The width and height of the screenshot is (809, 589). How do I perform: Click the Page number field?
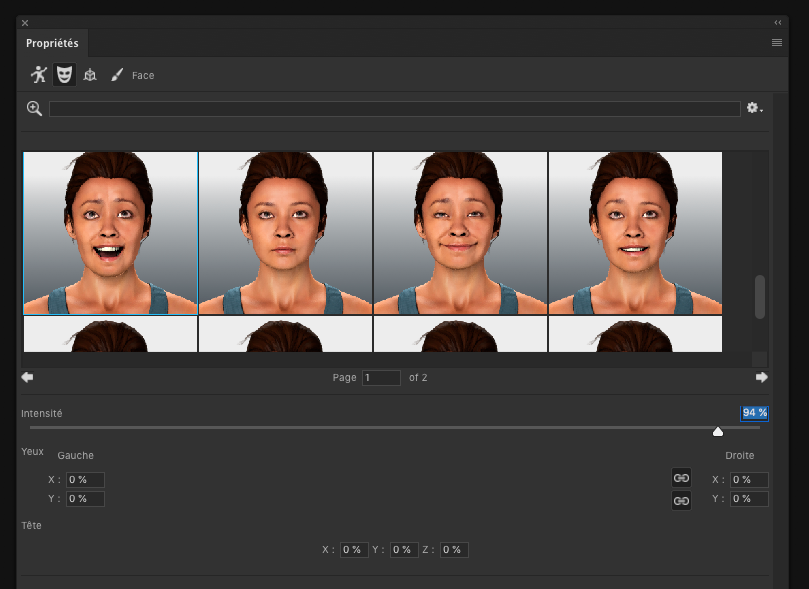(x=381, y=378)
